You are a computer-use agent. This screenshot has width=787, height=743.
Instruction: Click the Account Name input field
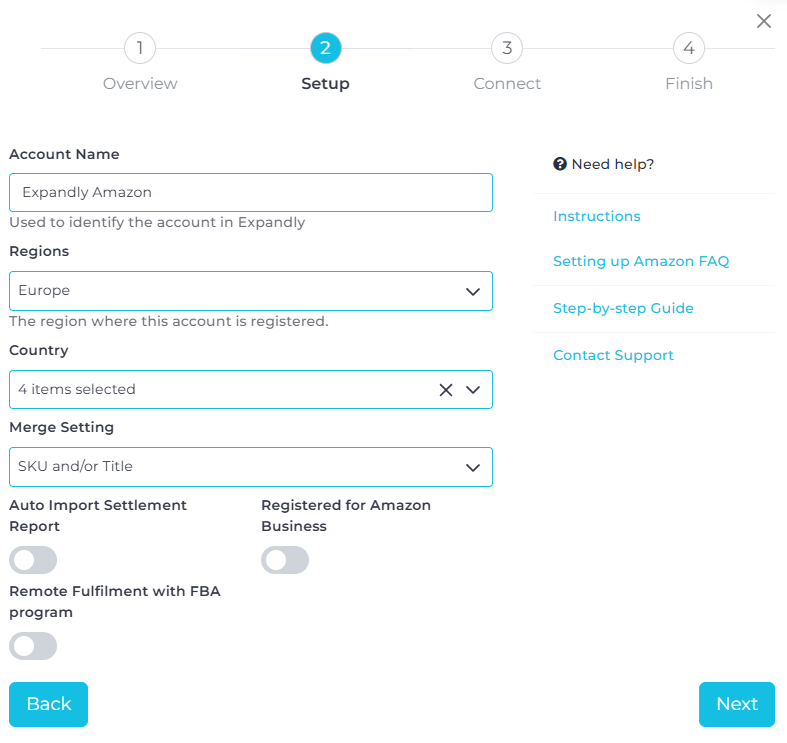pyautogui.click(x=250, y=193)
